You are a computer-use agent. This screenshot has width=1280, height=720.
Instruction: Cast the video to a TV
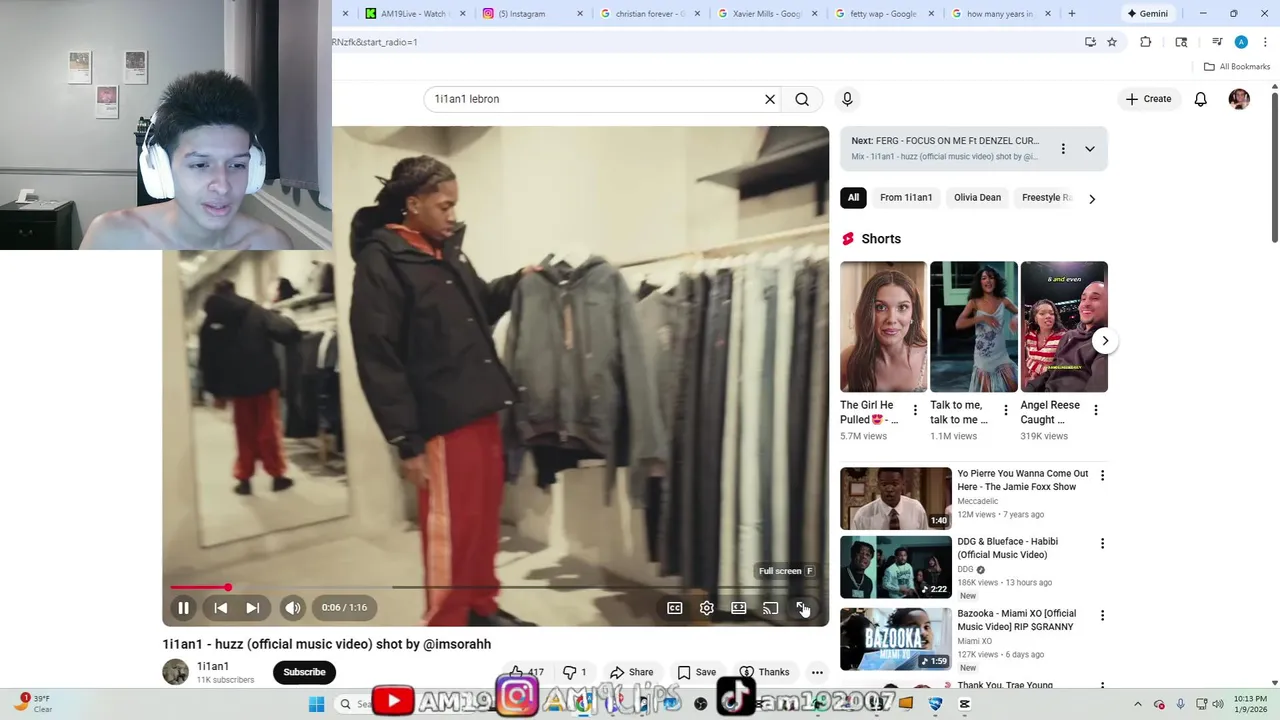771,608
